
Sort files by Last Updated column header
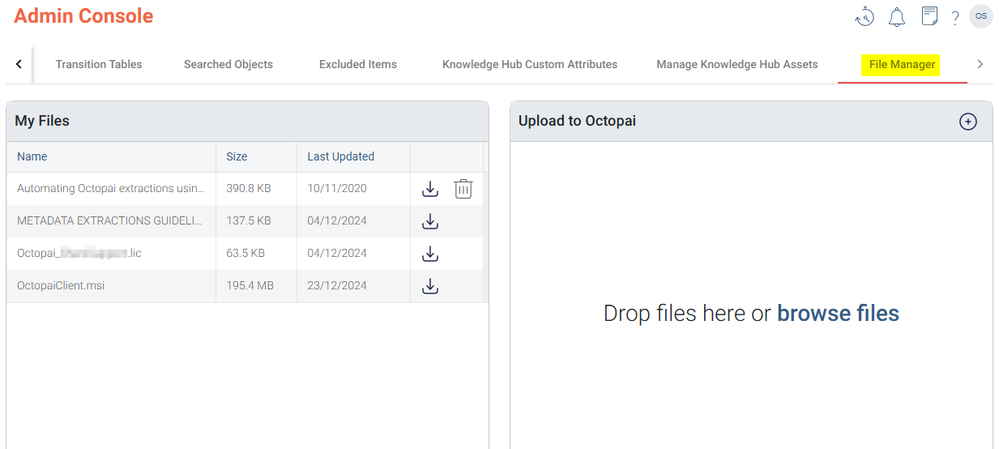(341, 157)
